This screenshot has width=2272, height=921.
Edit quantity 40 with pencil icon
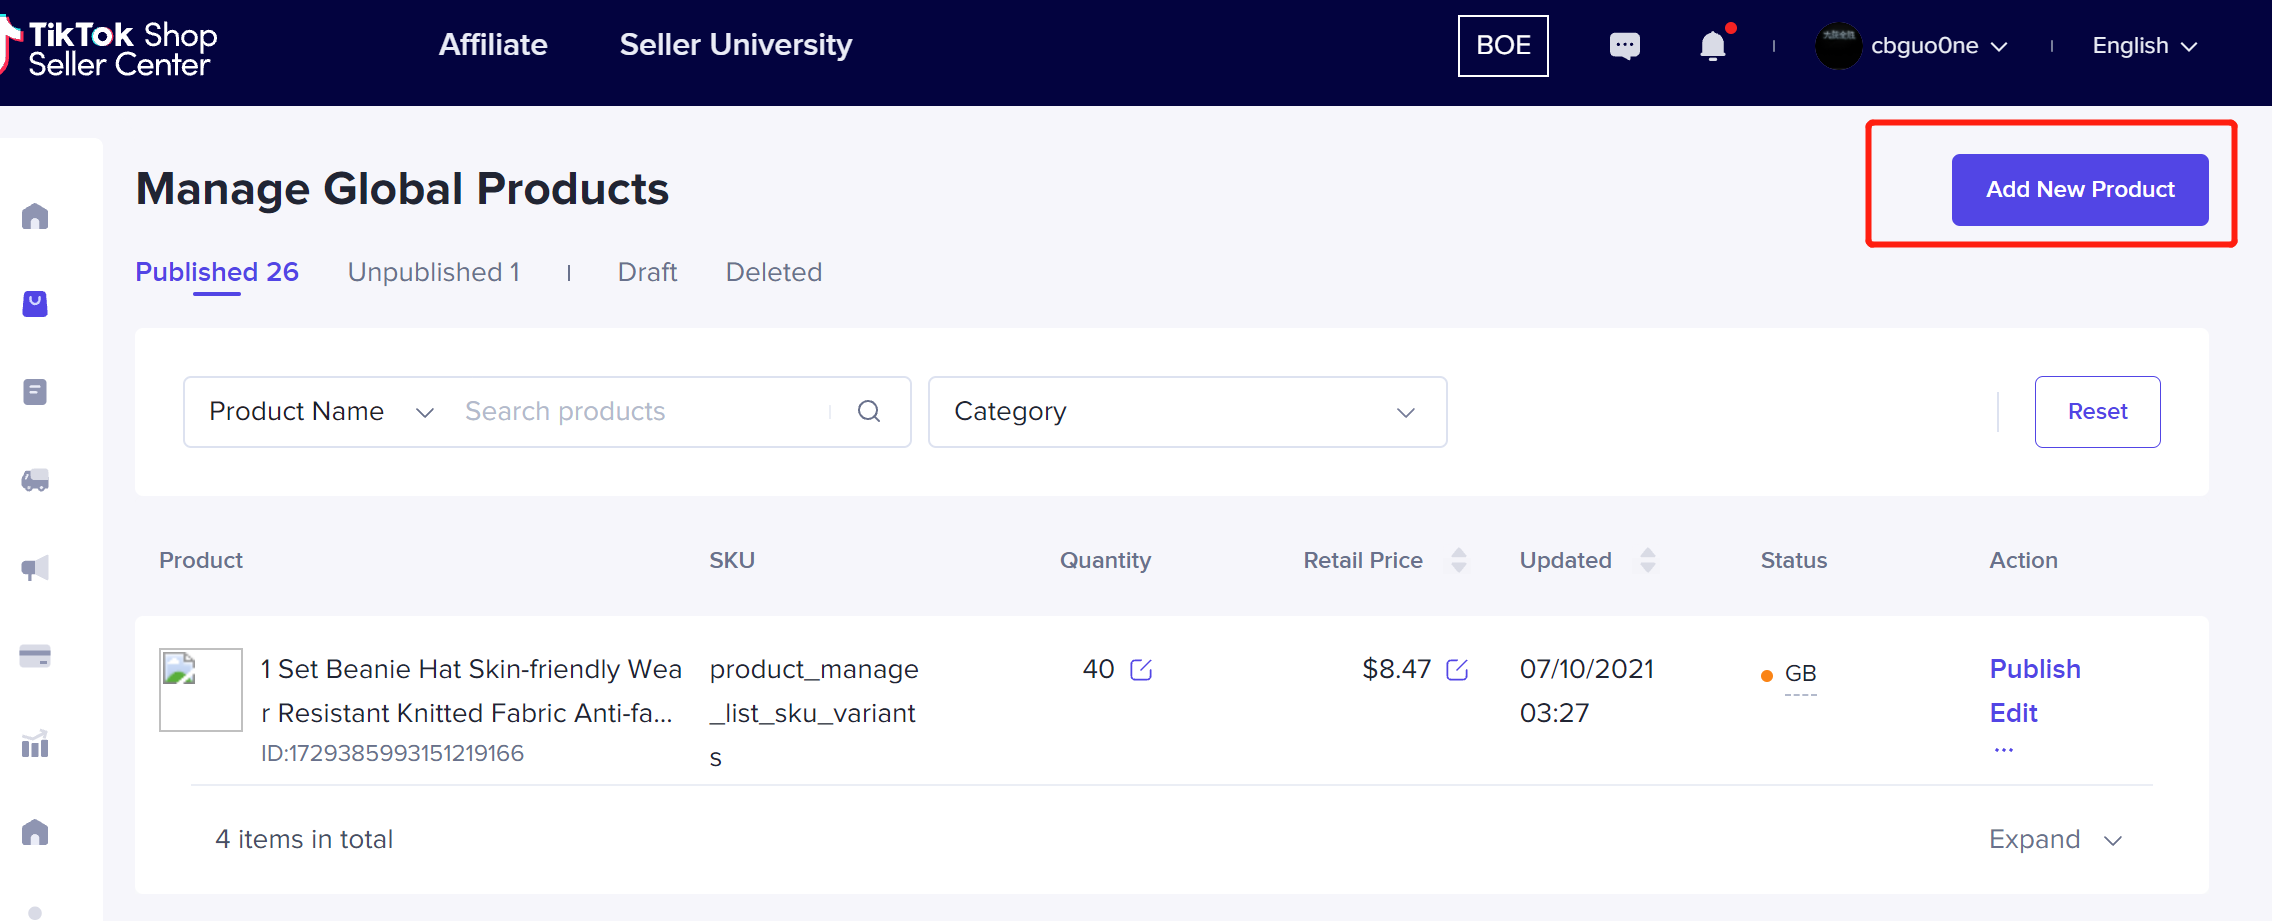click(1141, 670)
